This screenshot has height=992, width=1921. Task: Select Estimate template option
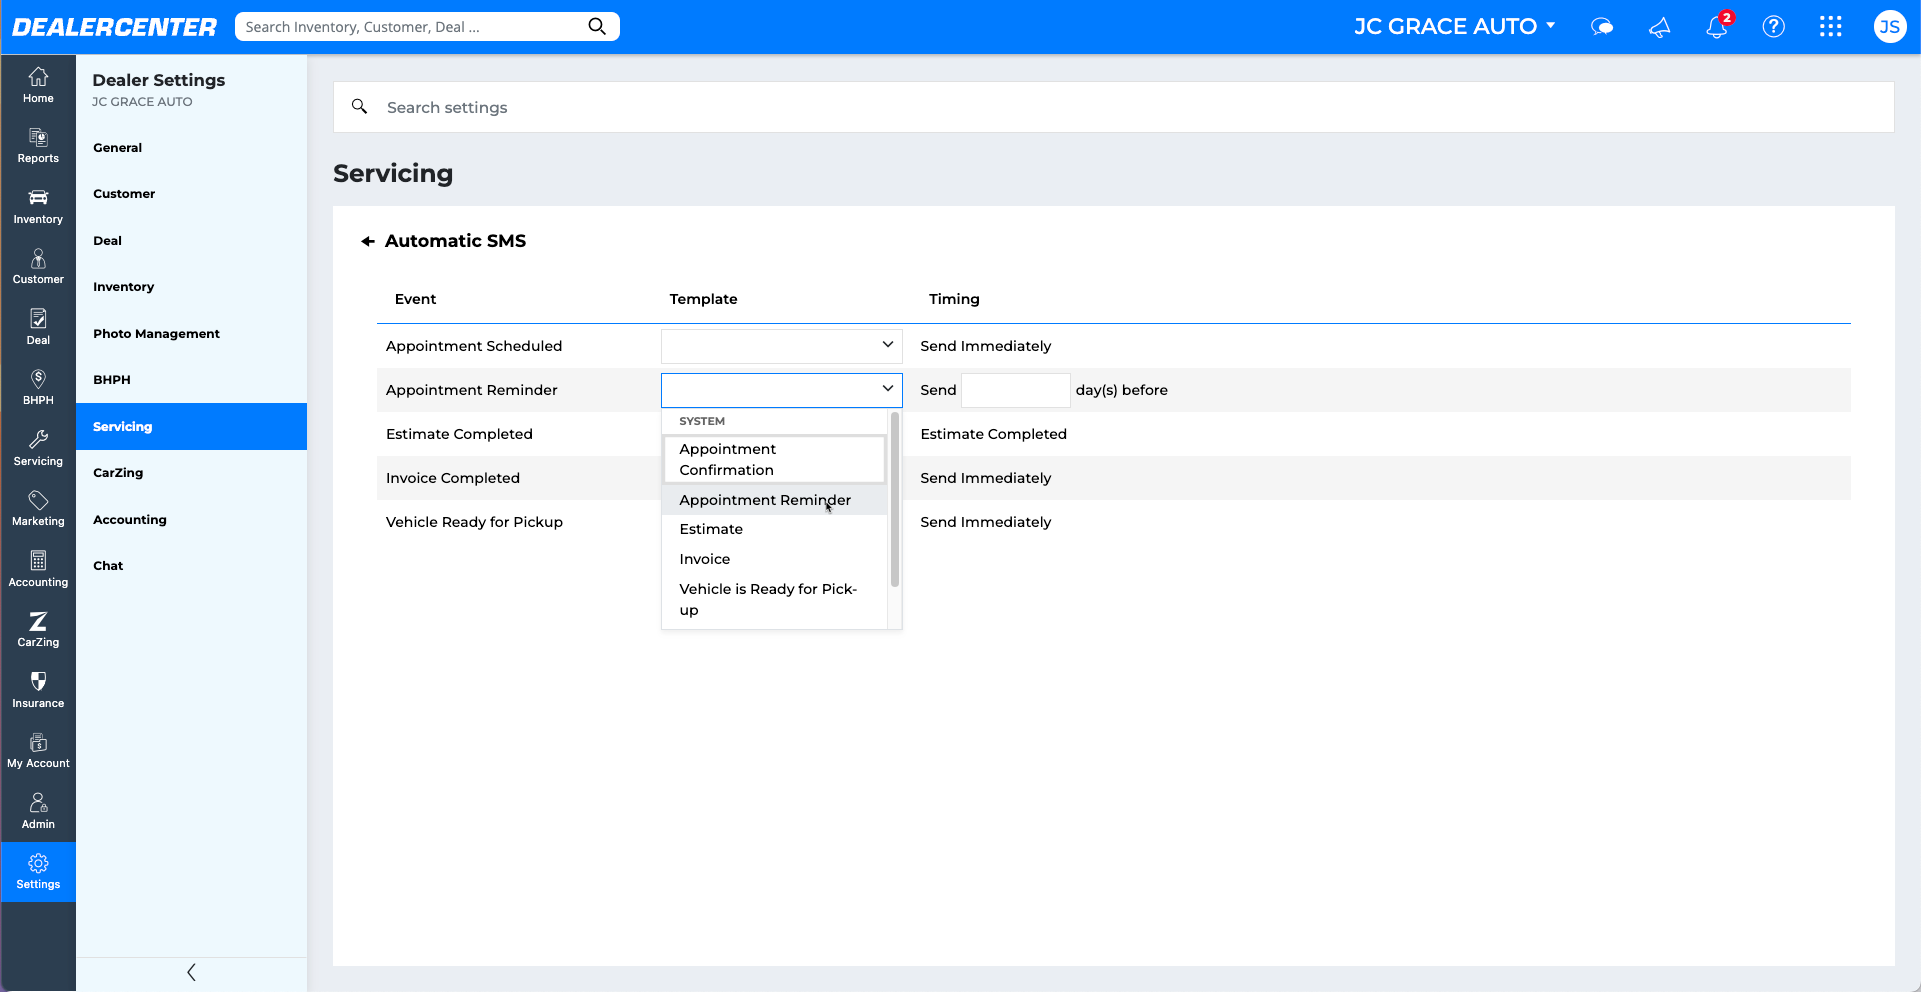coord(775,529)
